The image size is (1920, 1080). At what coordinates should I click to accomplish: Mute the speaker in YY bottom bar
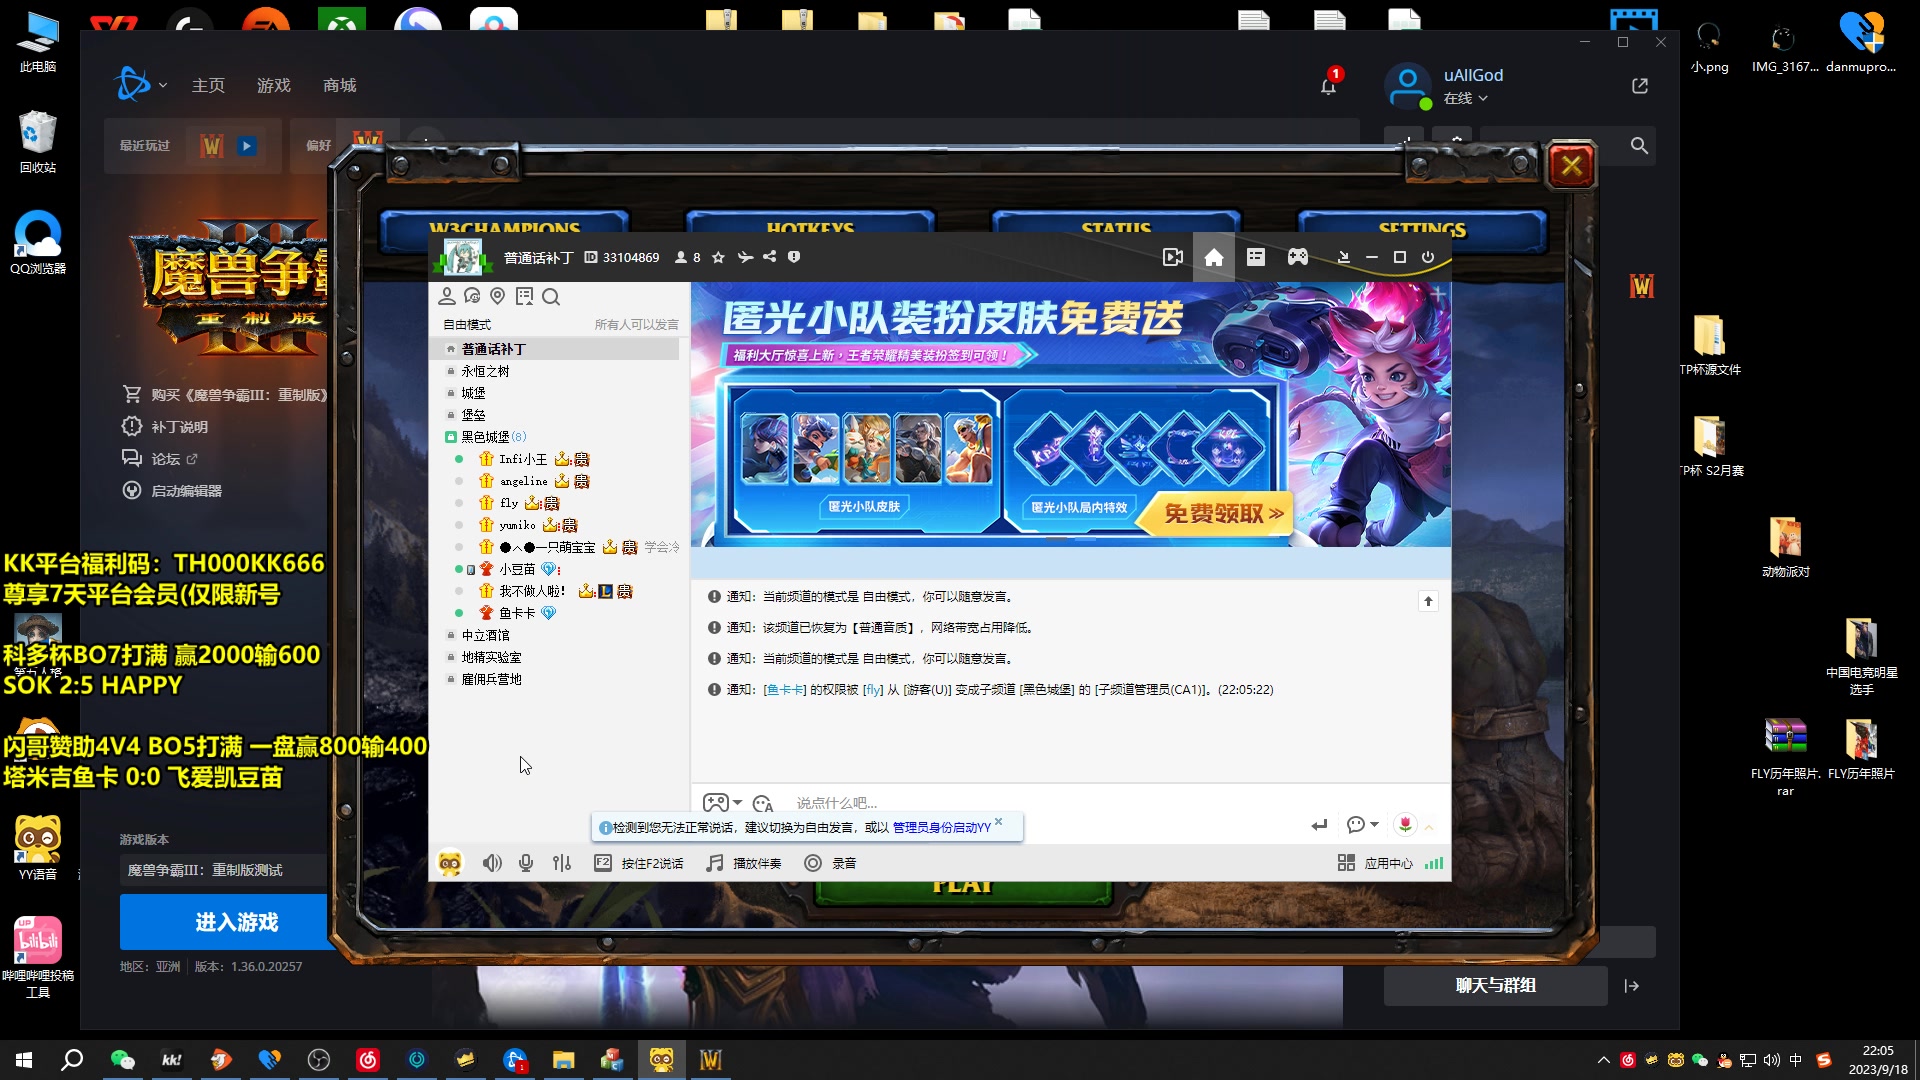click(492, 863)
